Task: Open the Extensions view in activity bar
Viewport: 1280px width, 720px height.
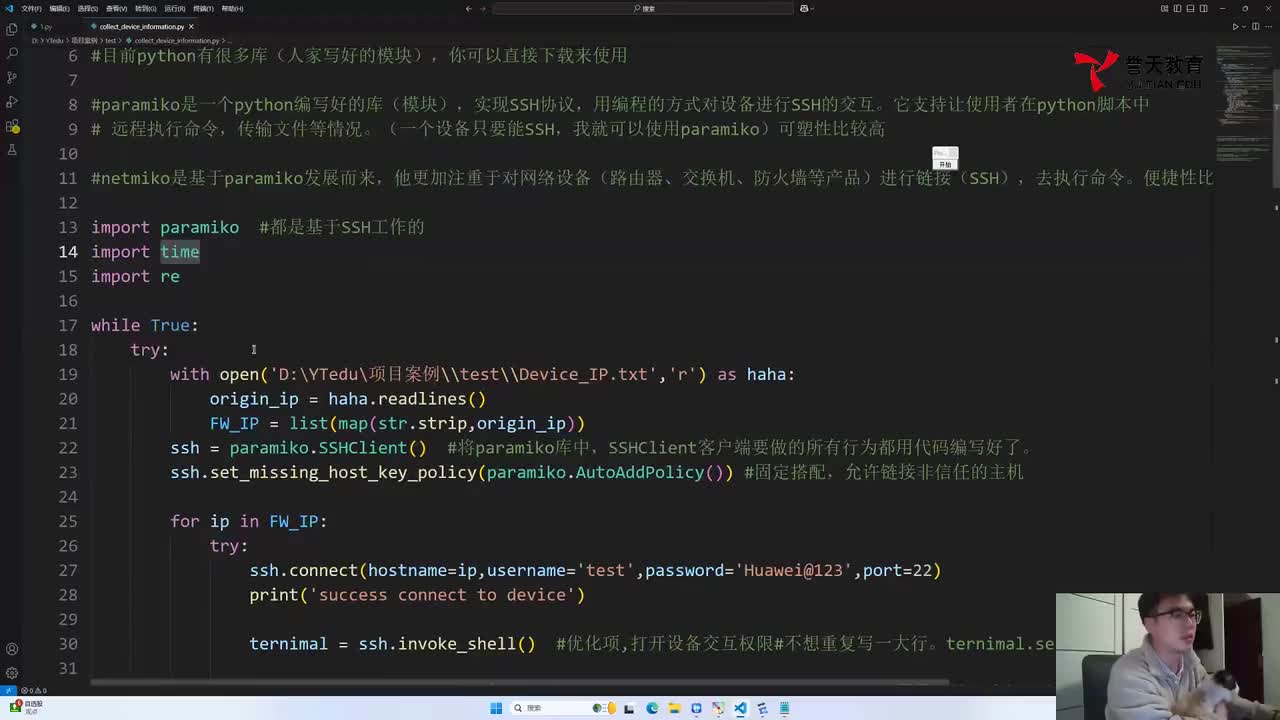Action: point(12,126)
